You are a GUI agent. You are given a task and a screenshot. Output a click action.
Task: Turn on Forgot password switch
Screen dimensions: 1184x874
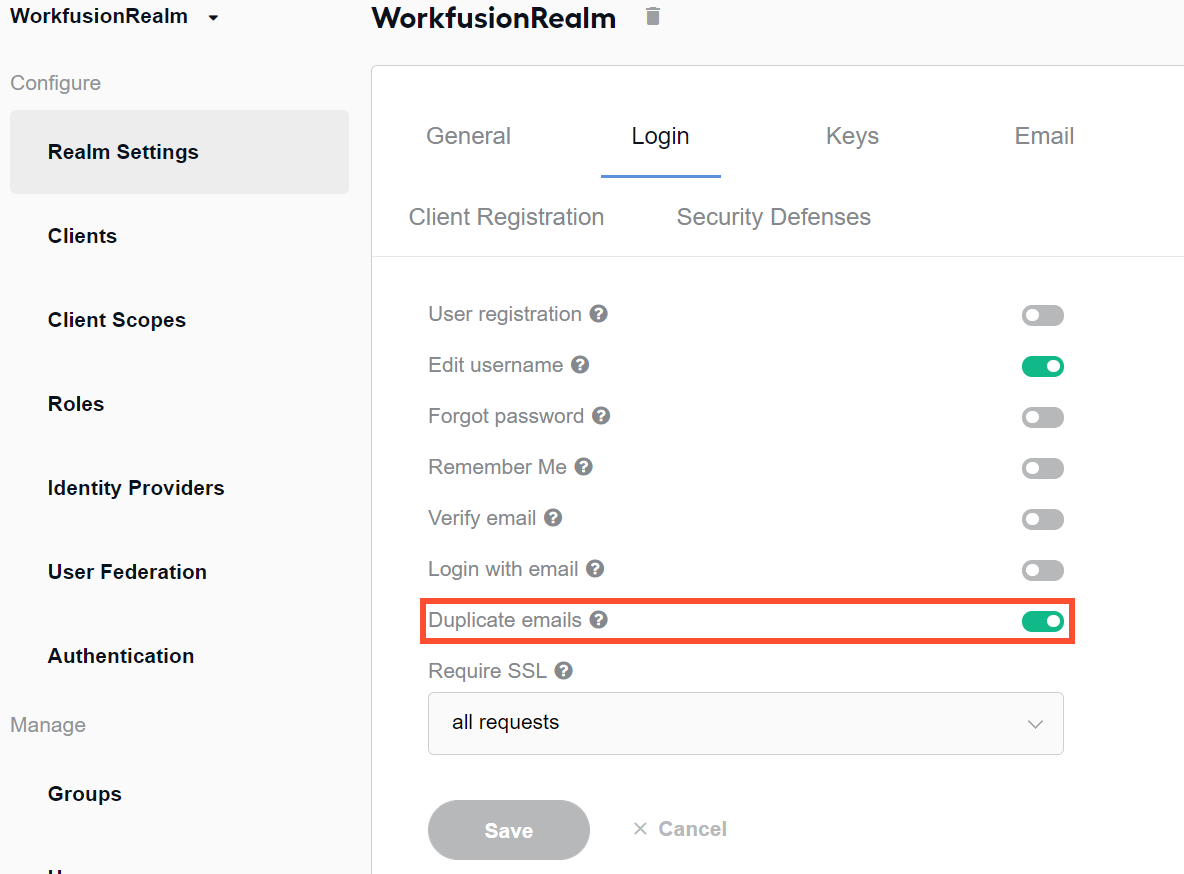(x=1043, y=418)
